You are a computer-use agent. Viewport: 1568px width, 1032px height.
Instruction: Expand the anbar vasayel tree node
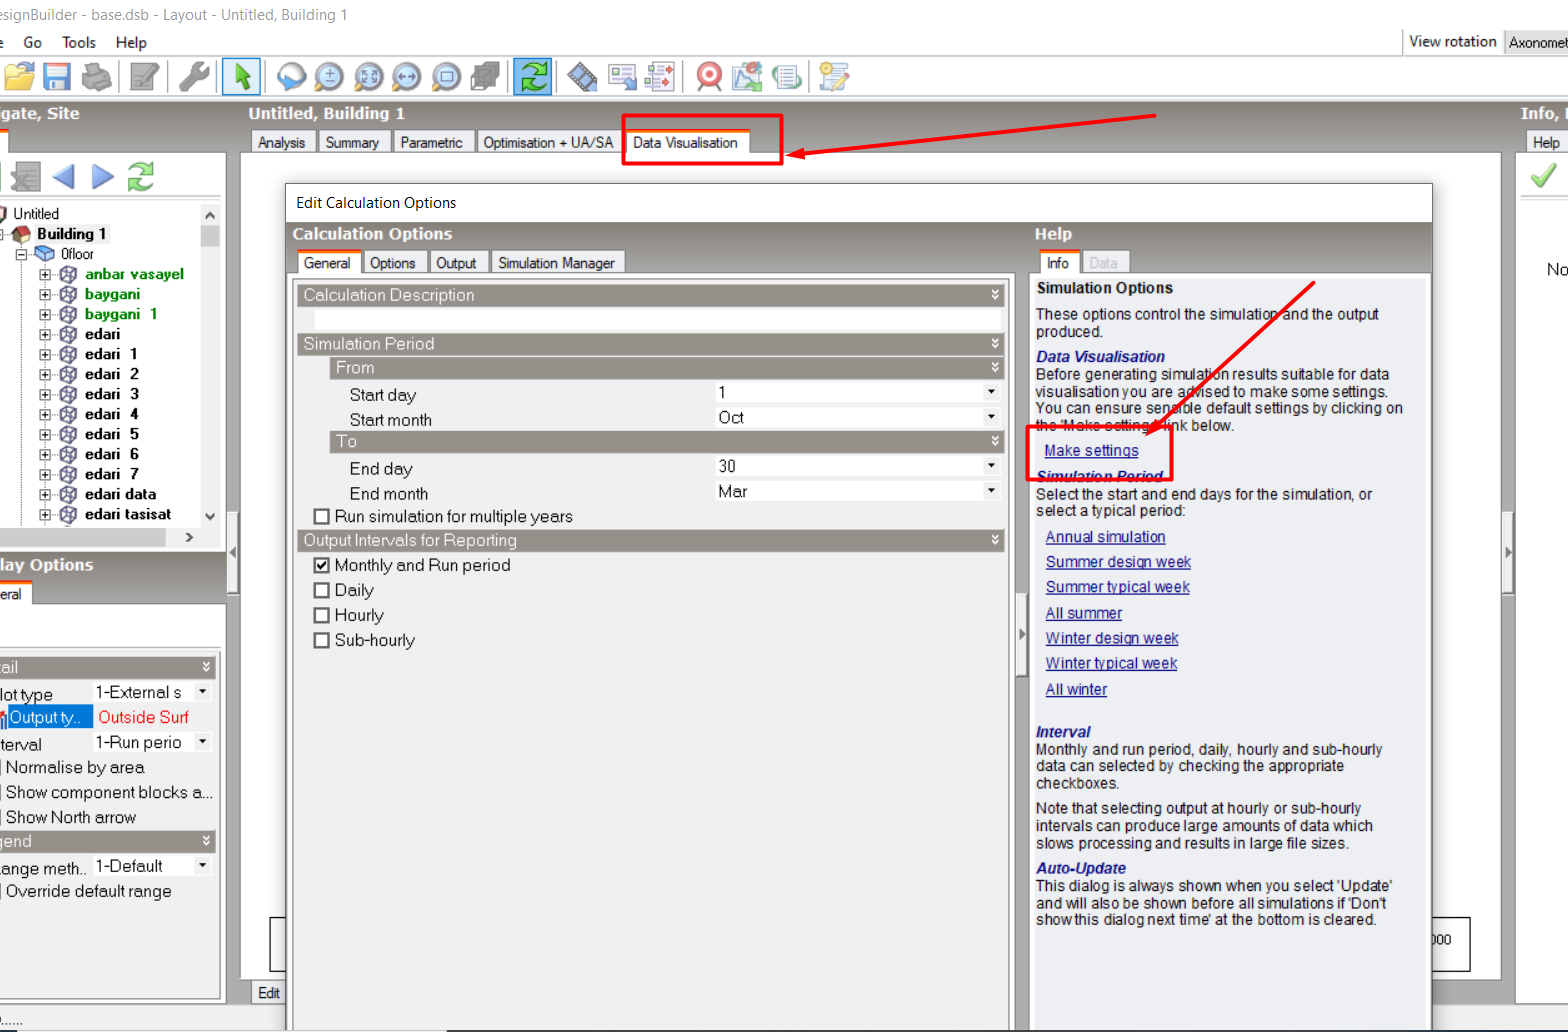coord(45,274)
